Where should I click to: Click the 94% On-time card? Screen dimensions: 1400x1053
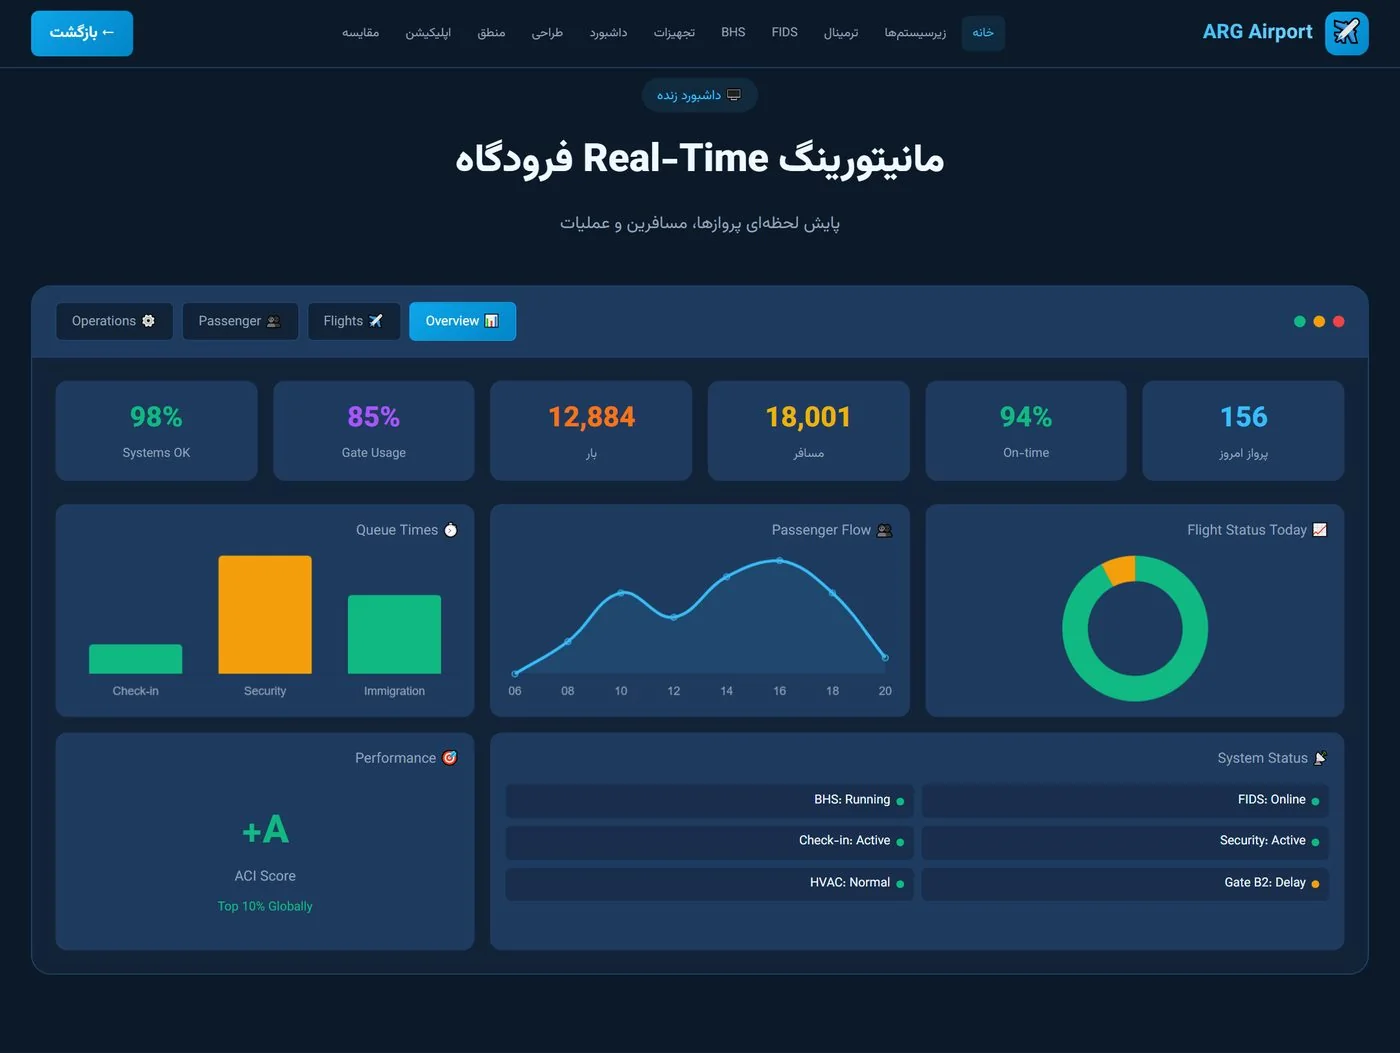tap(1026, 431)
